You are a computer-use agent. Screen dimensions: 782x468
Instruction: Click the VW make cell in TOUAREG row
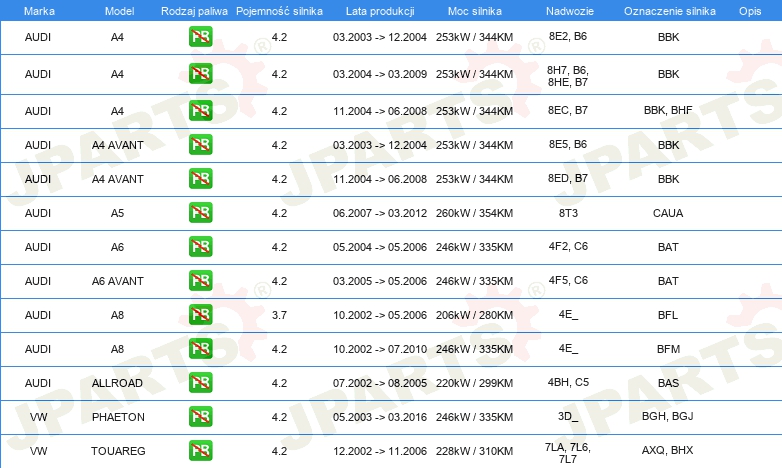click(38, 451)
